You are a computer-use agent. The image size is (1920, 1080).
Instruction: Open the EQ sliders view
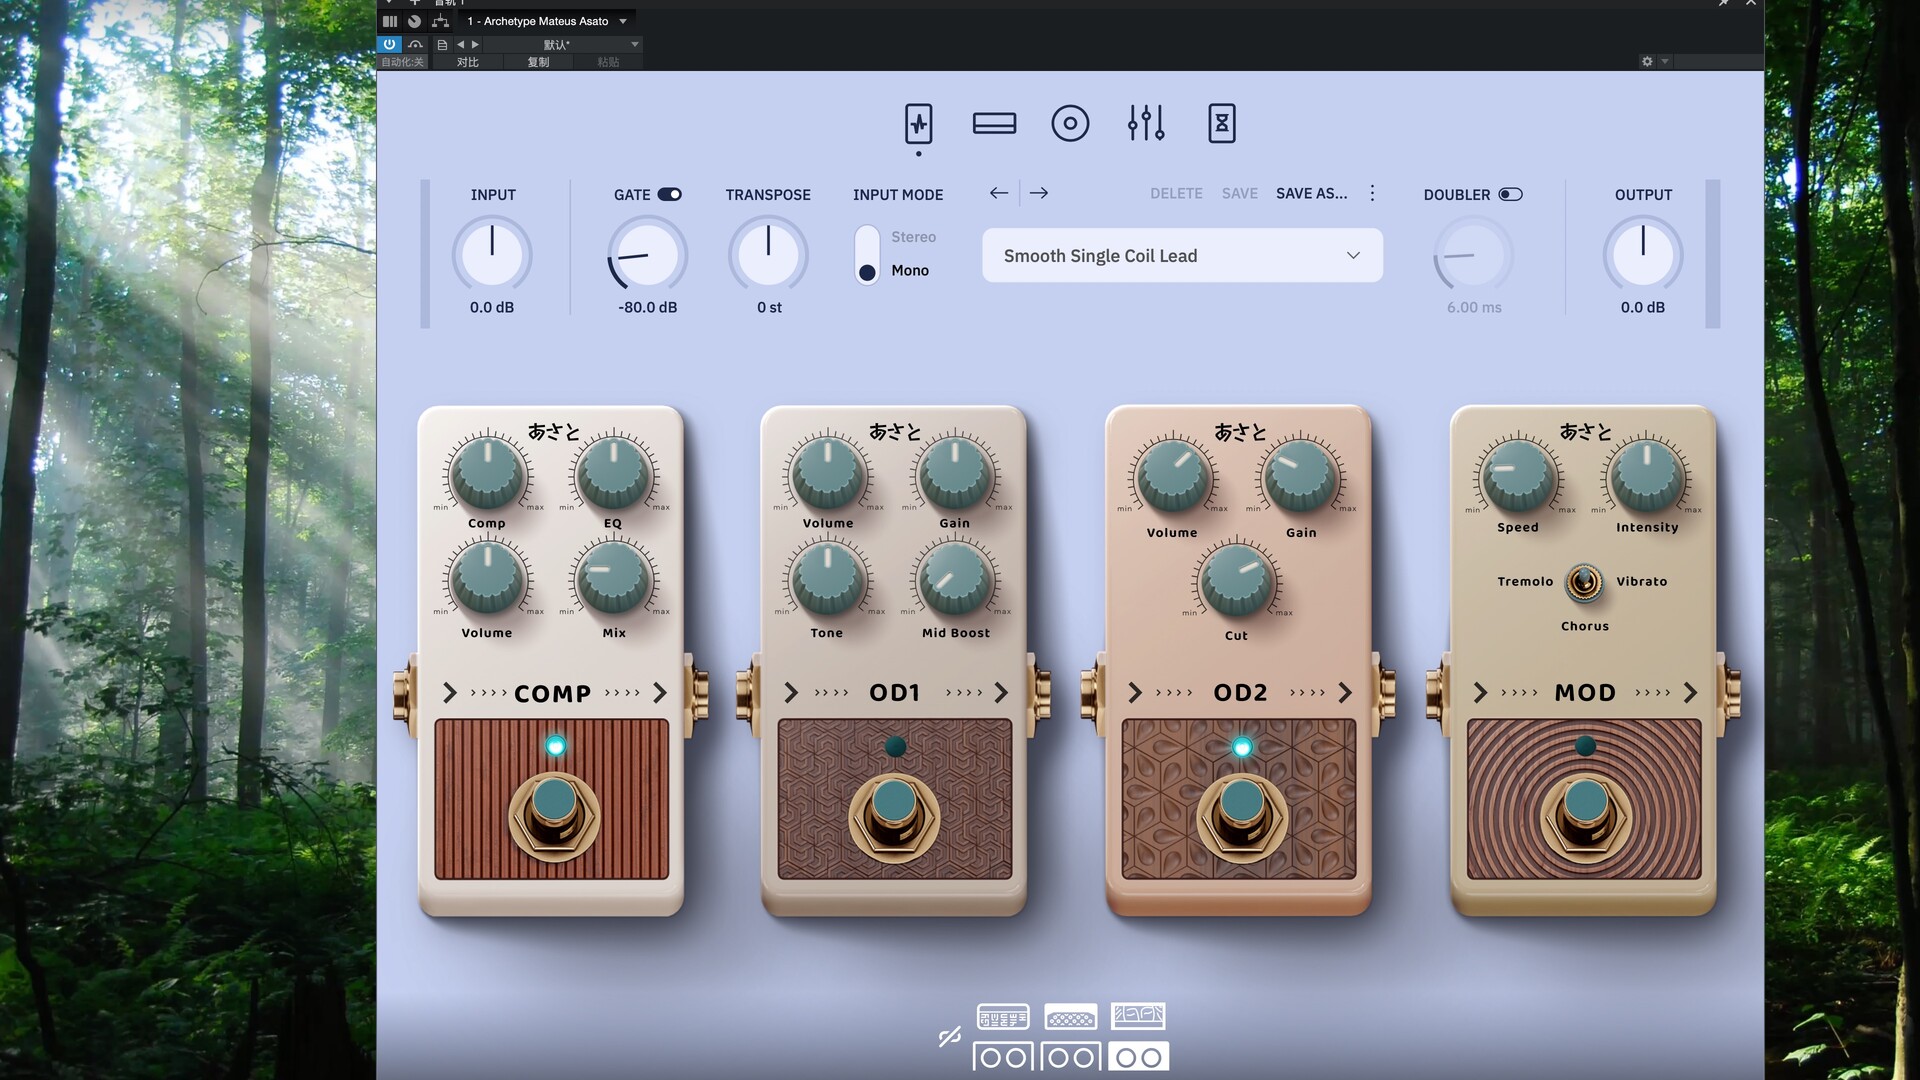click(x=1146, y=123)
